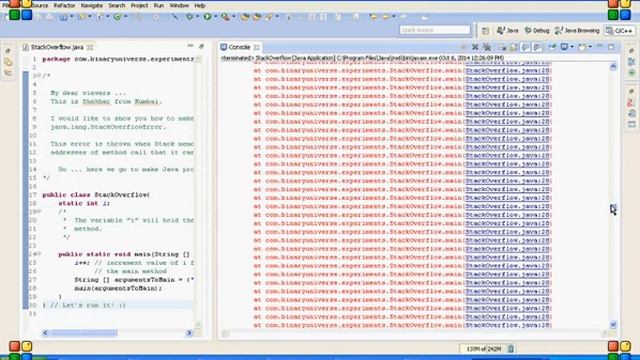Image resolution: width=640 pixels, height=360 pixels.
Task: Open the Project menu
Action: (139, 5)
